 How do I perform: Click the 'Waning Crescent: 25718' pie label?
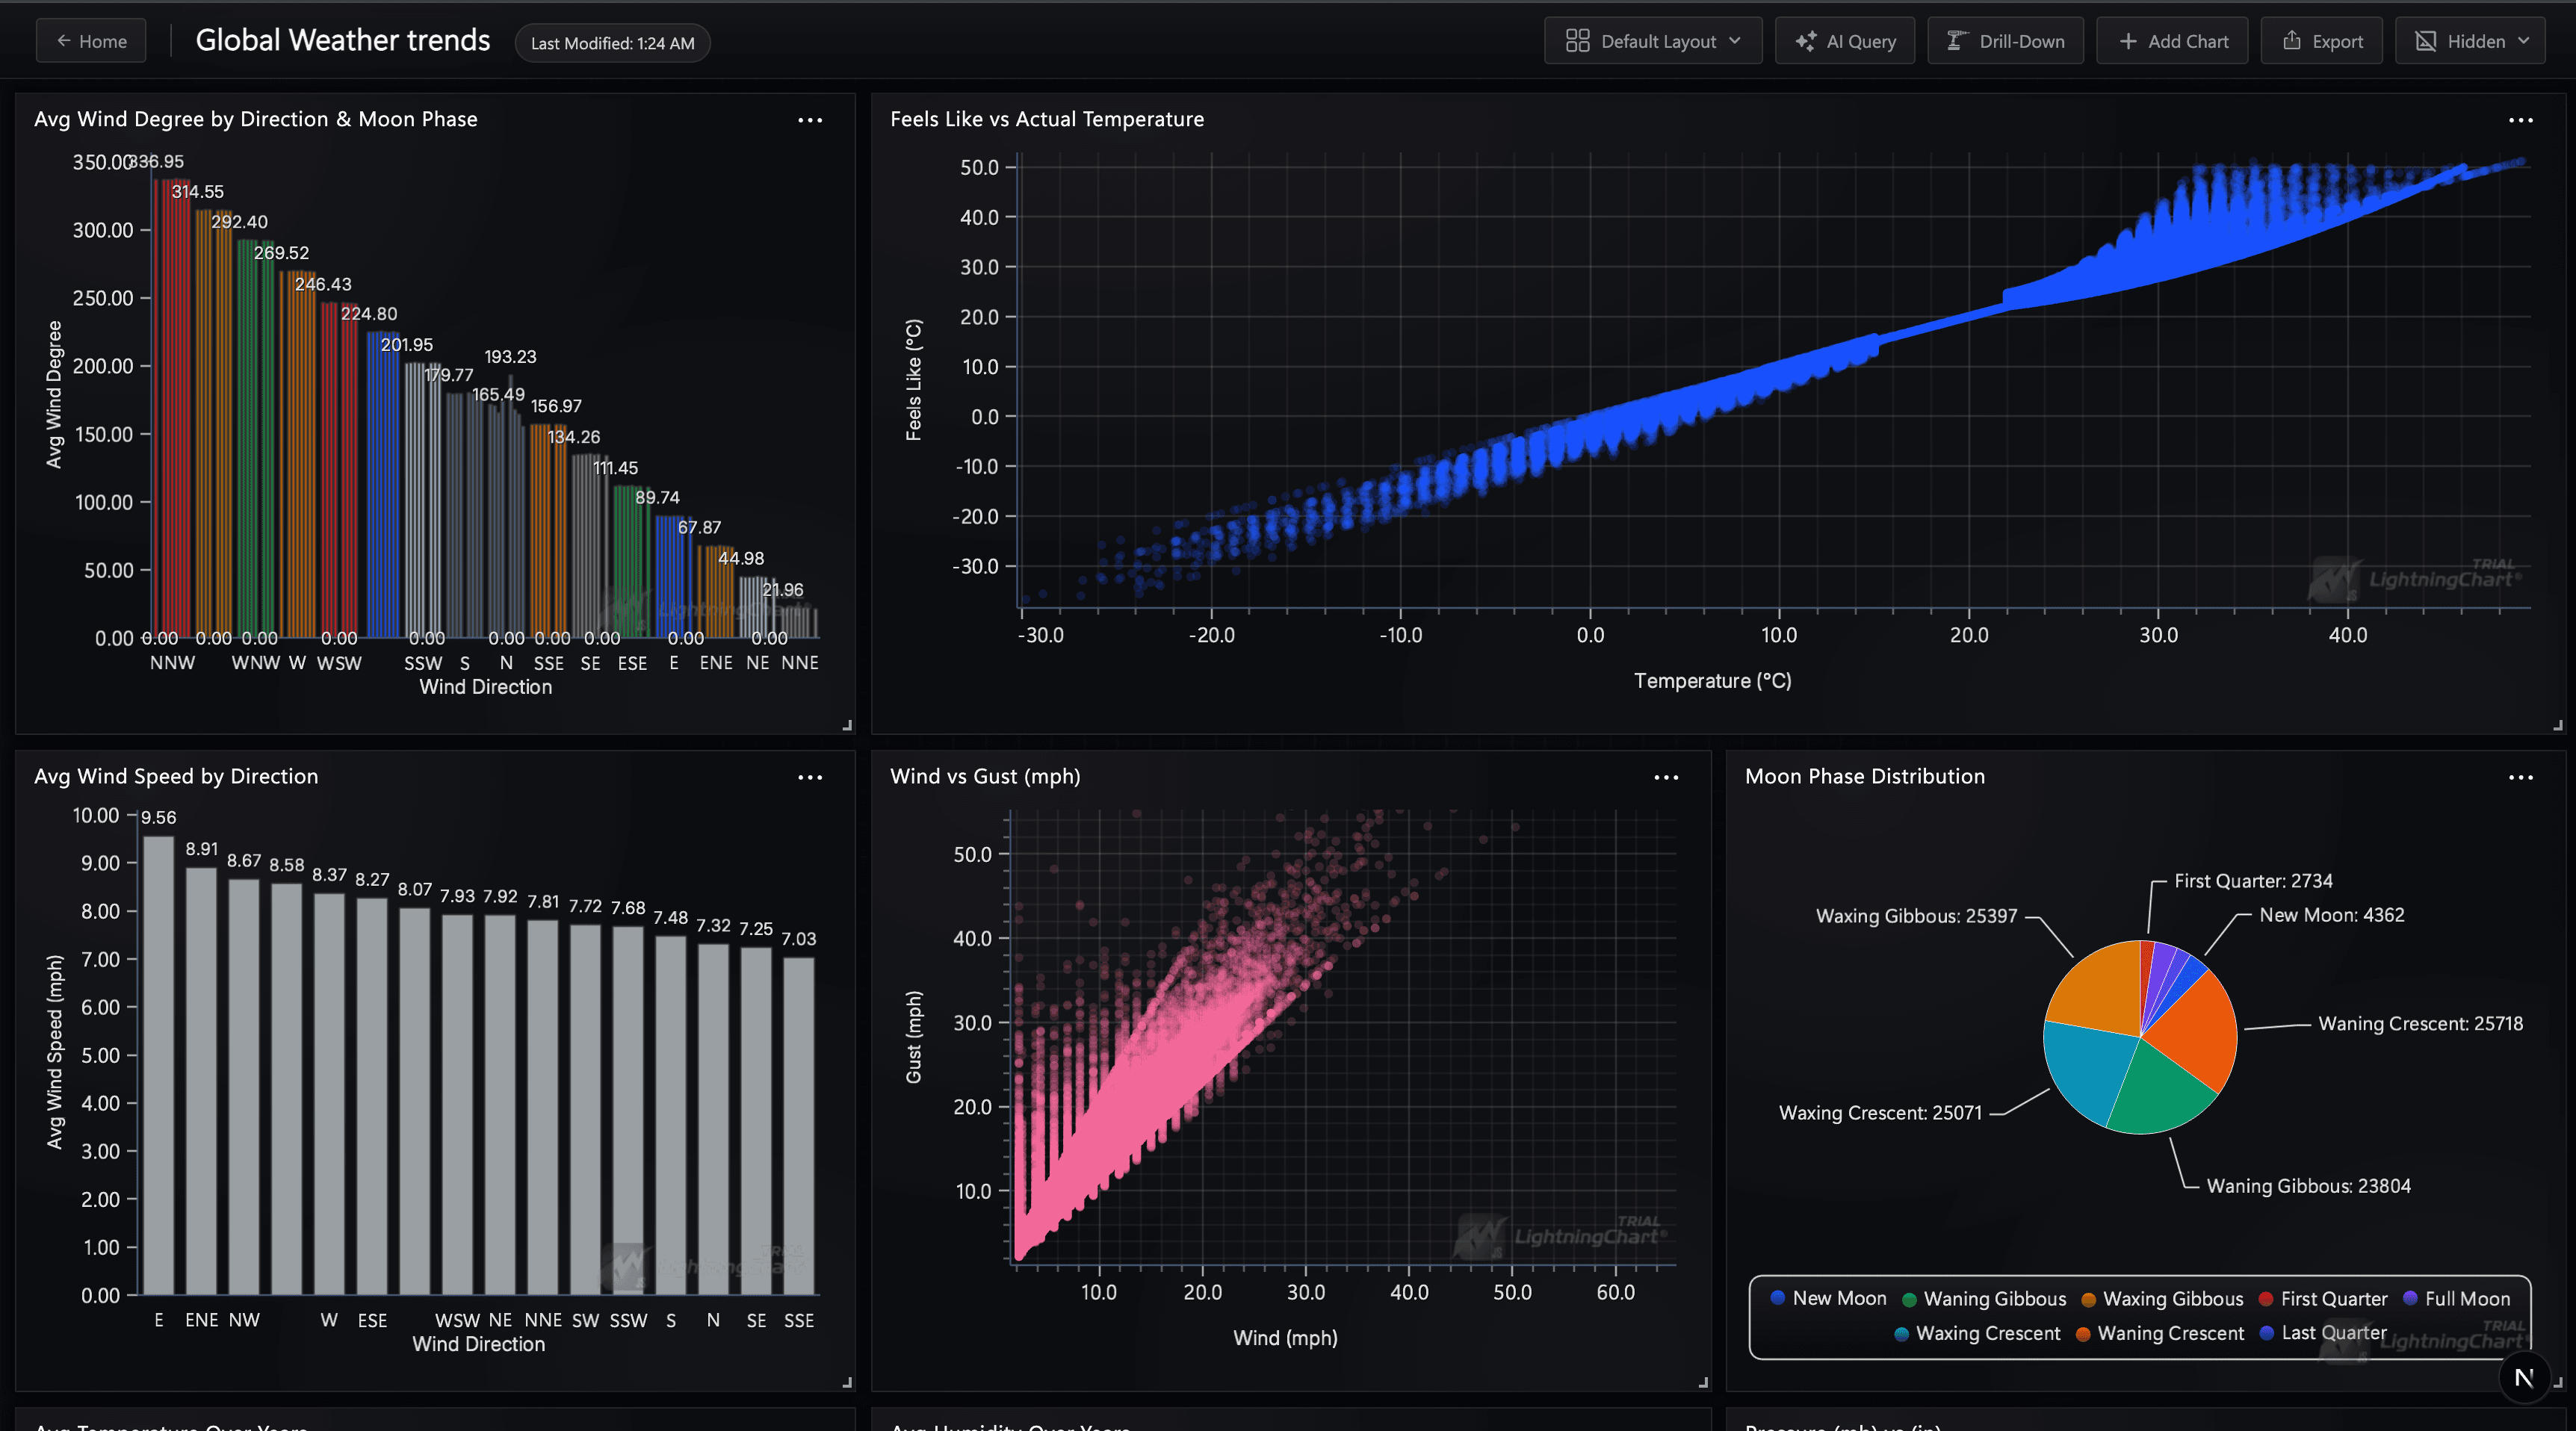(x=2420, y=1023)
